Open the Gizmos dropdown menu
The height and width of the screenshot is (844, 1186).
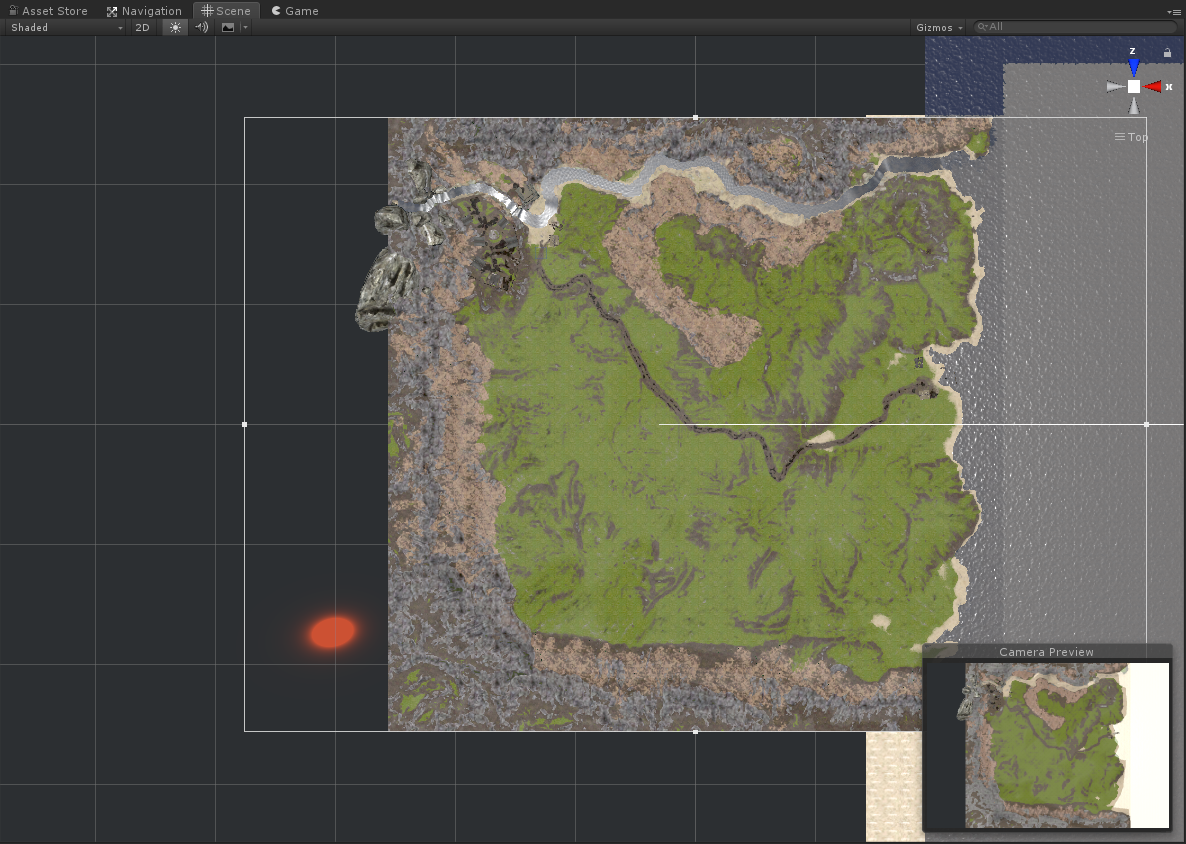pos(939,27)
